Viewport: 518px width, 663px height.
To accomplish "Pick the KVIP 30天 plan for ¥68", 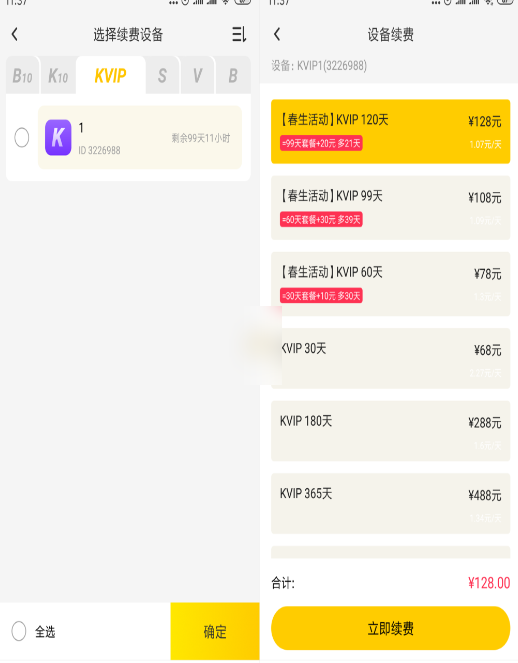I will point(390,358).
